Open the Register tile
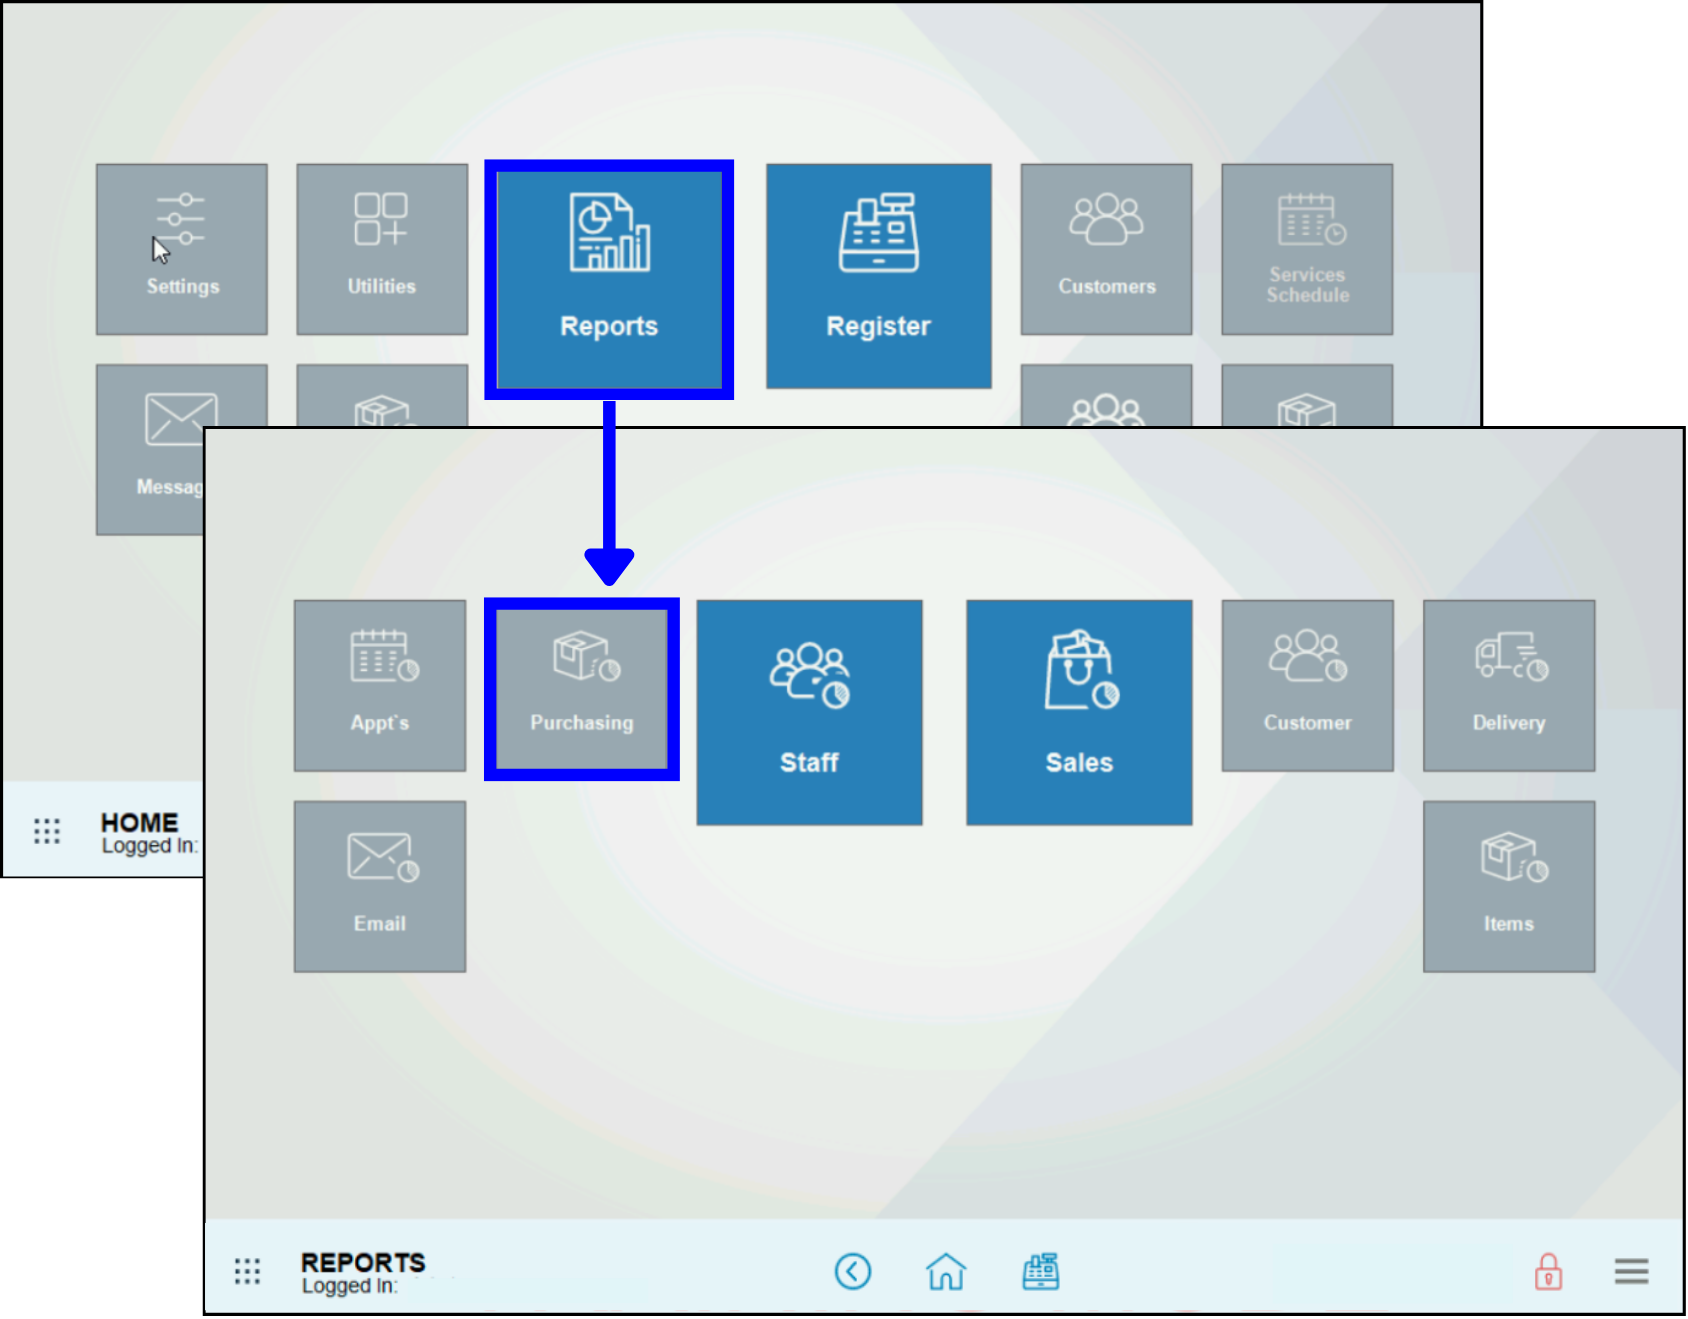Image resolution: width=1688 pixels, height=1319 pixels. click(878, 277)
